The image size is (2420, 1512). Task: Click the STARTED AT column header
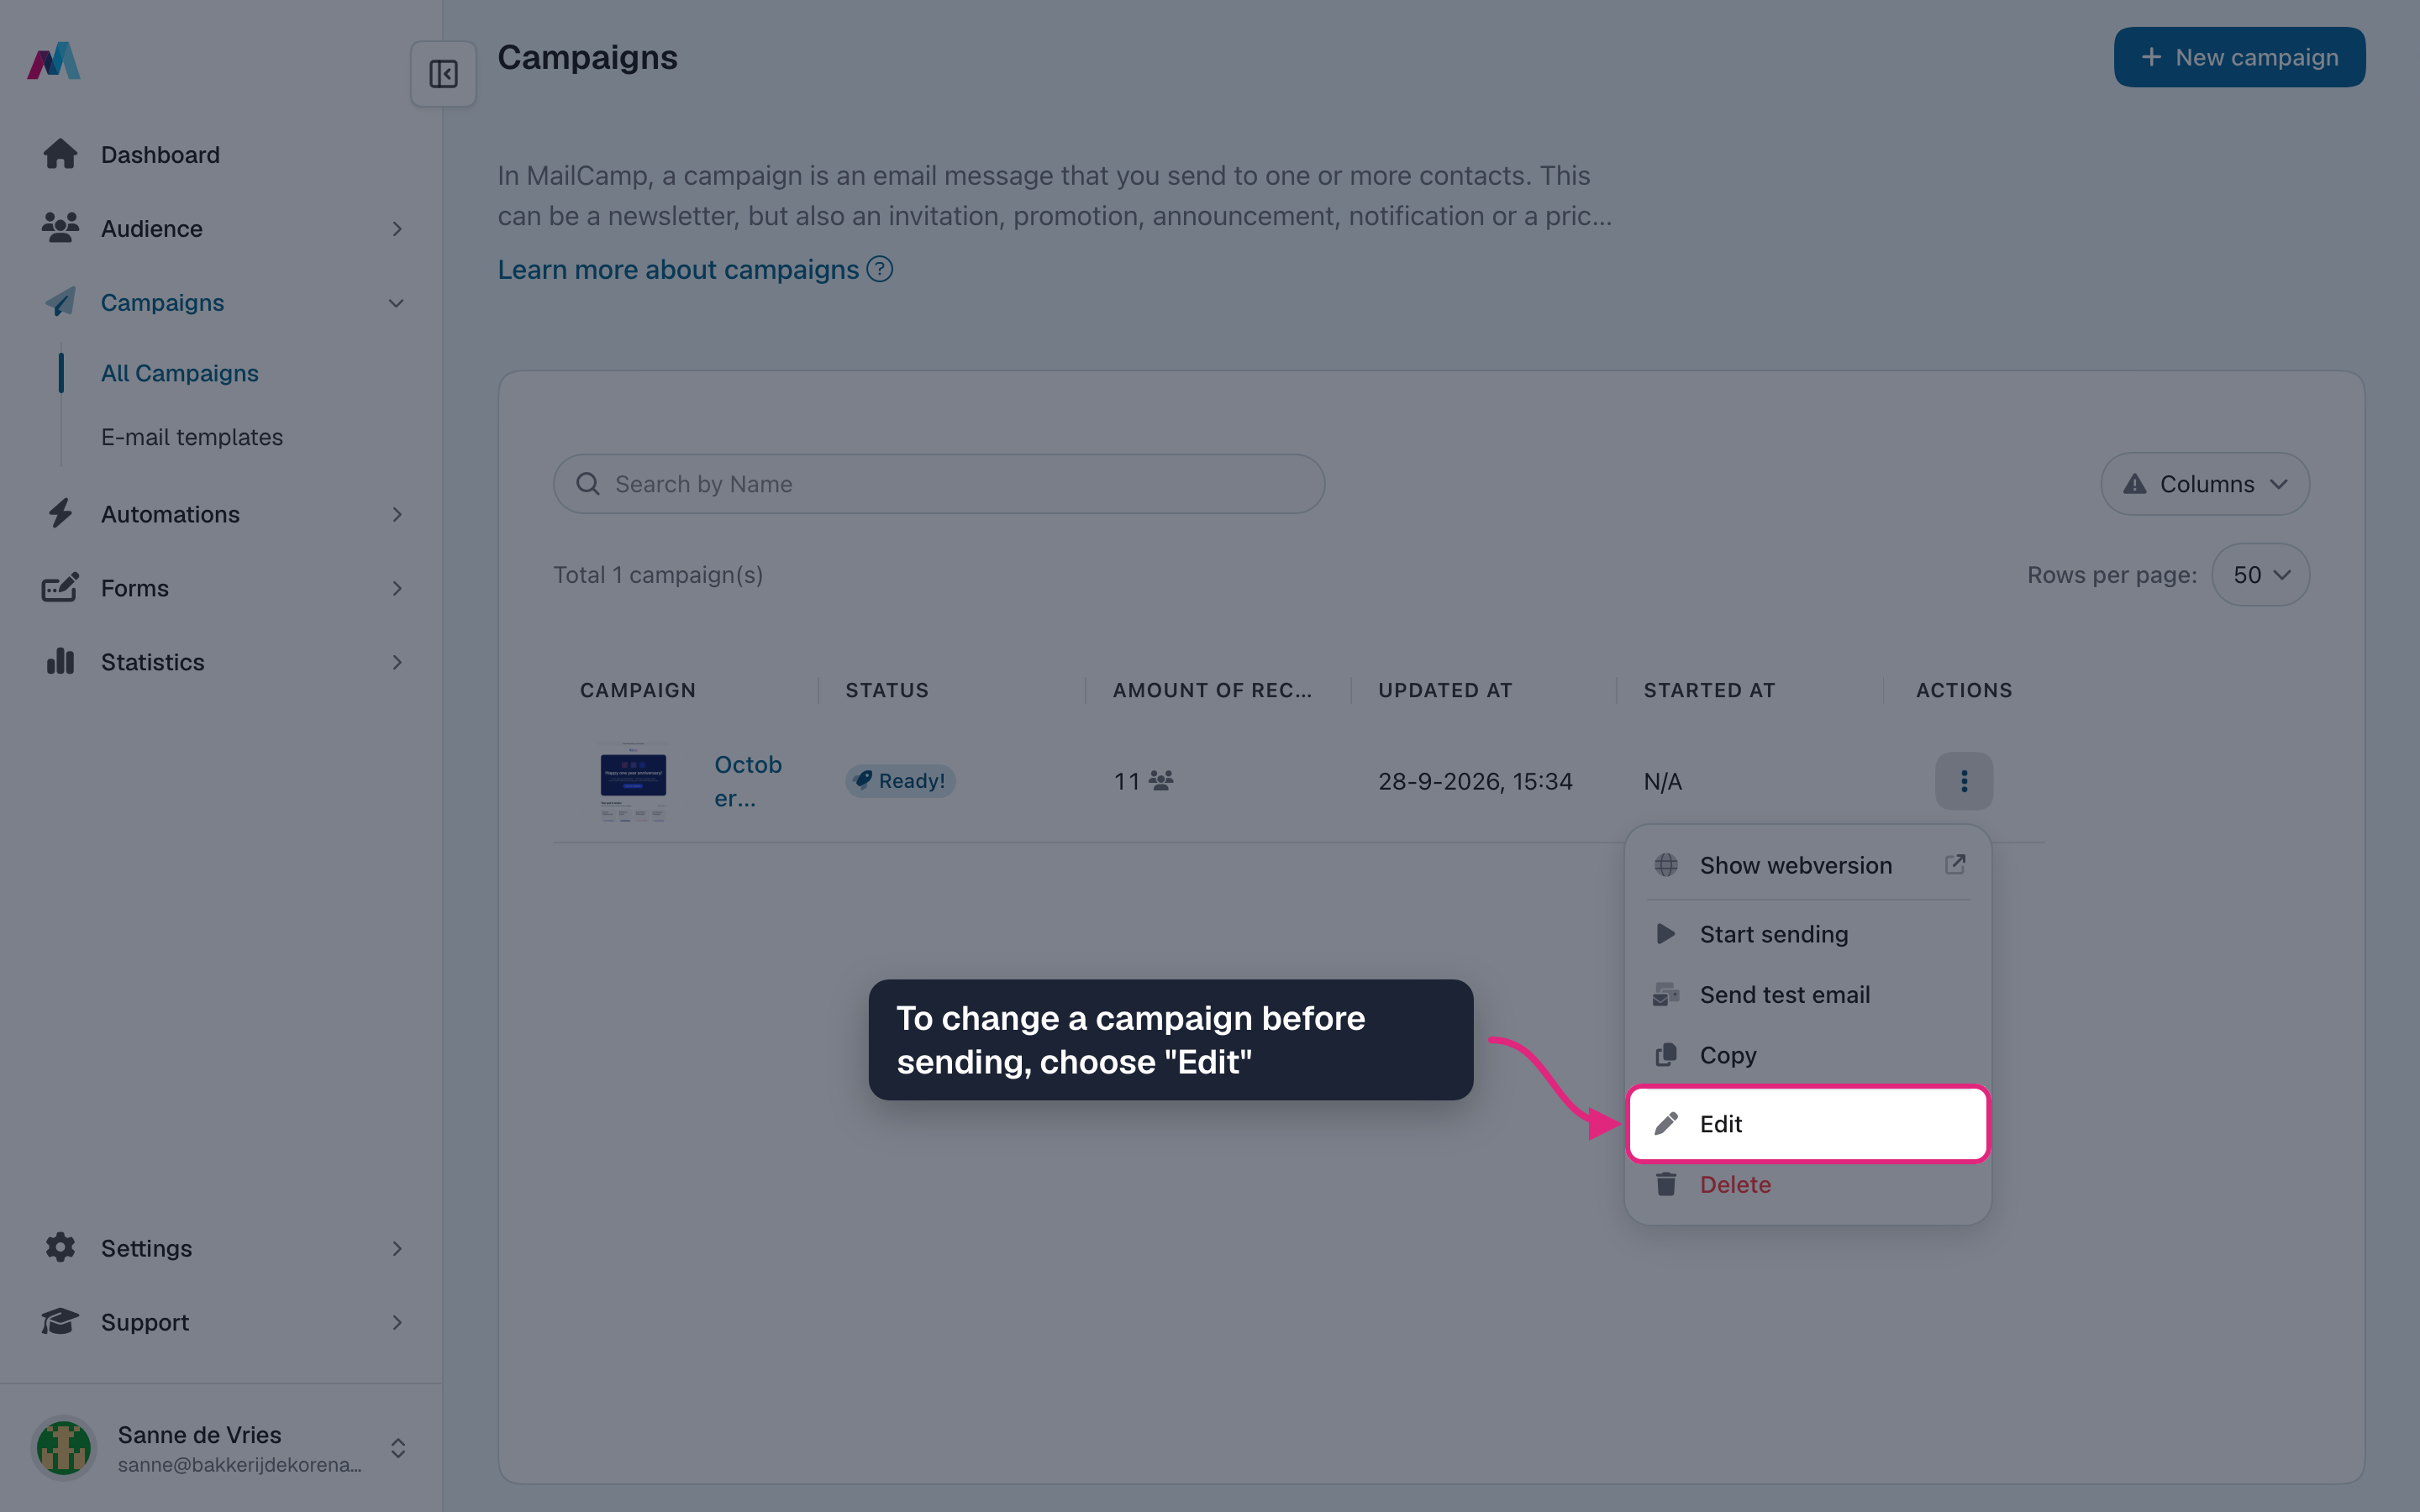(1709, 690)
